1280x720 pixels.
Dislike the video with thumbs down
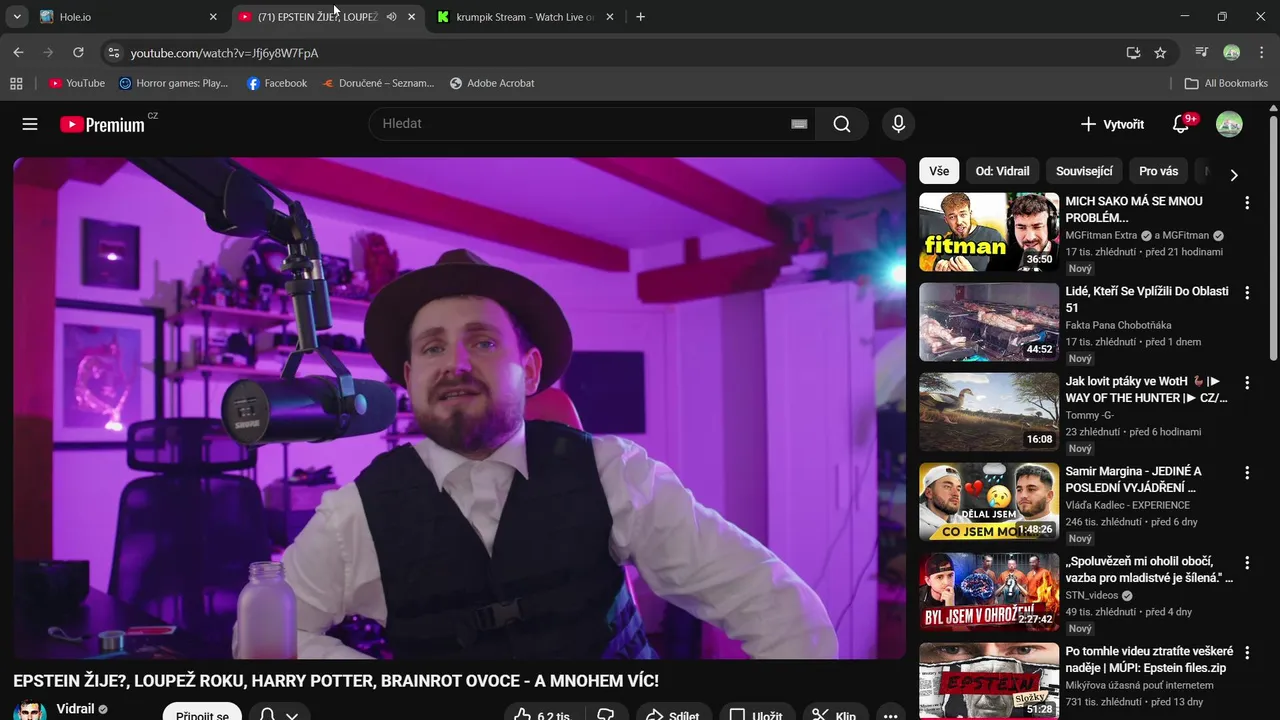tap(605, 715)
